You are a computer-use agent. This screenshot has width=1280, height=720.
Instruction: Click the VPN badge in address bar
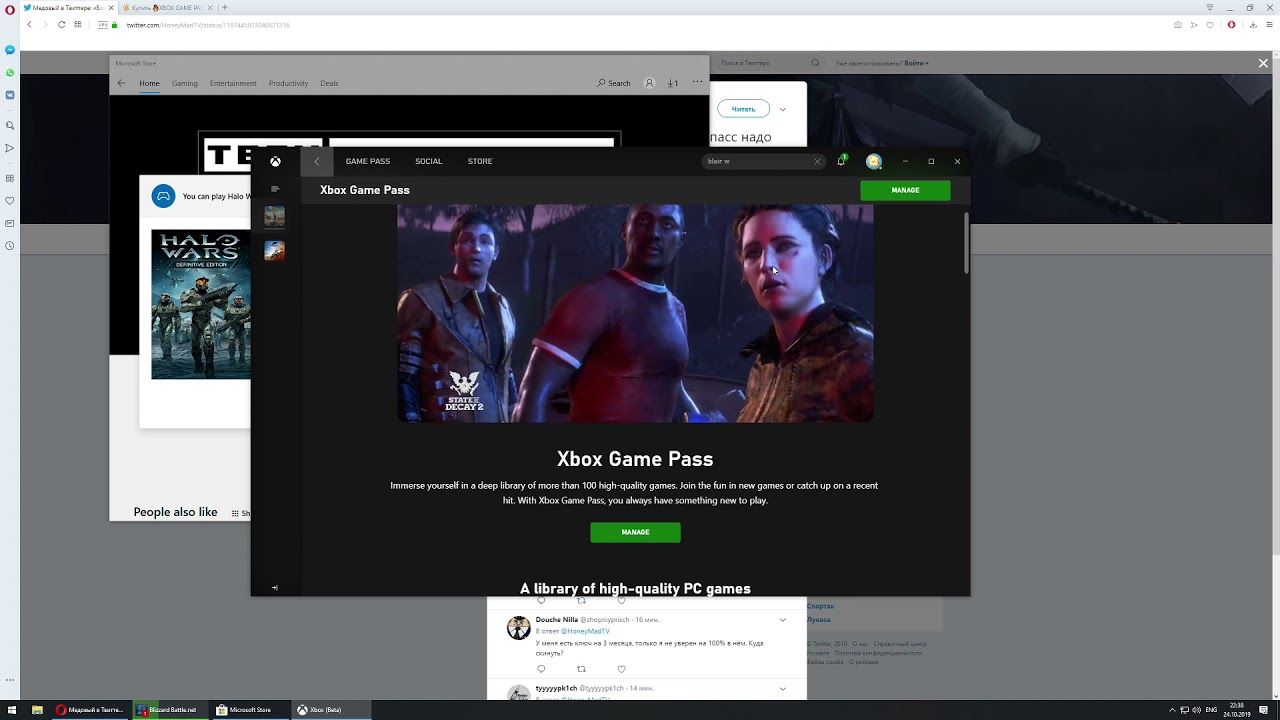click(x=103, y=25)
